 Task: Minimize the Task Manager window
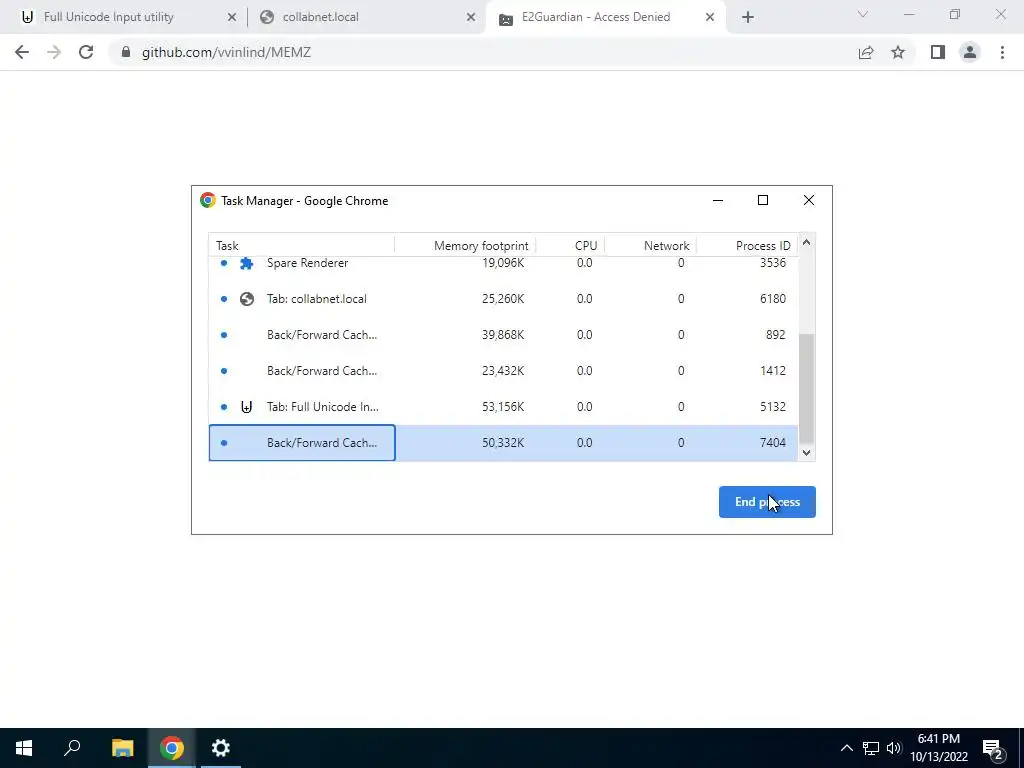(x=718, y=200)
